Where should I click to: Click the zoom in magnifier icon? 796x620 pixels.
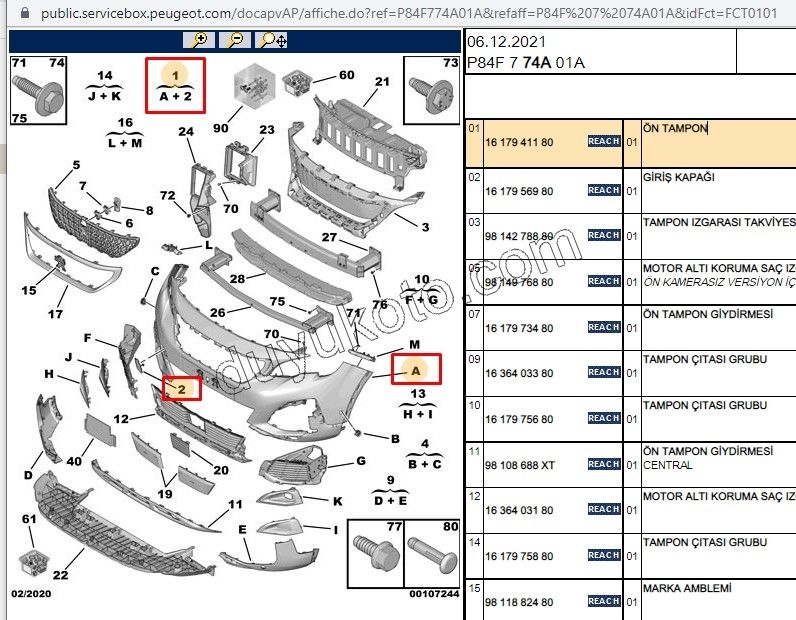(199, 40)
